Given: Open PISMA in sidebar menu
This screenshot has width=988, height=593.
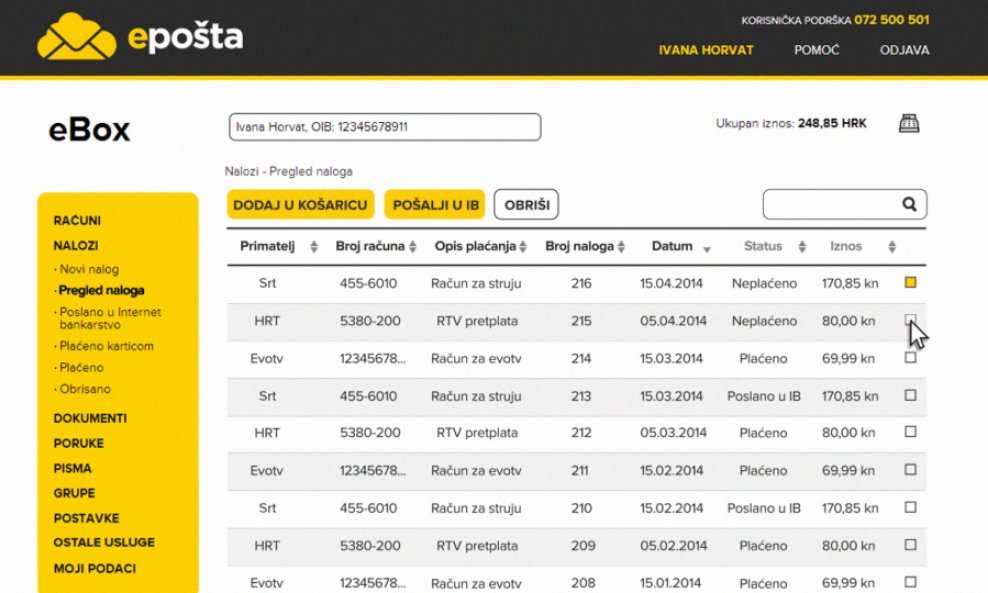Looking at the screenshot, I should tap(72, 469).
